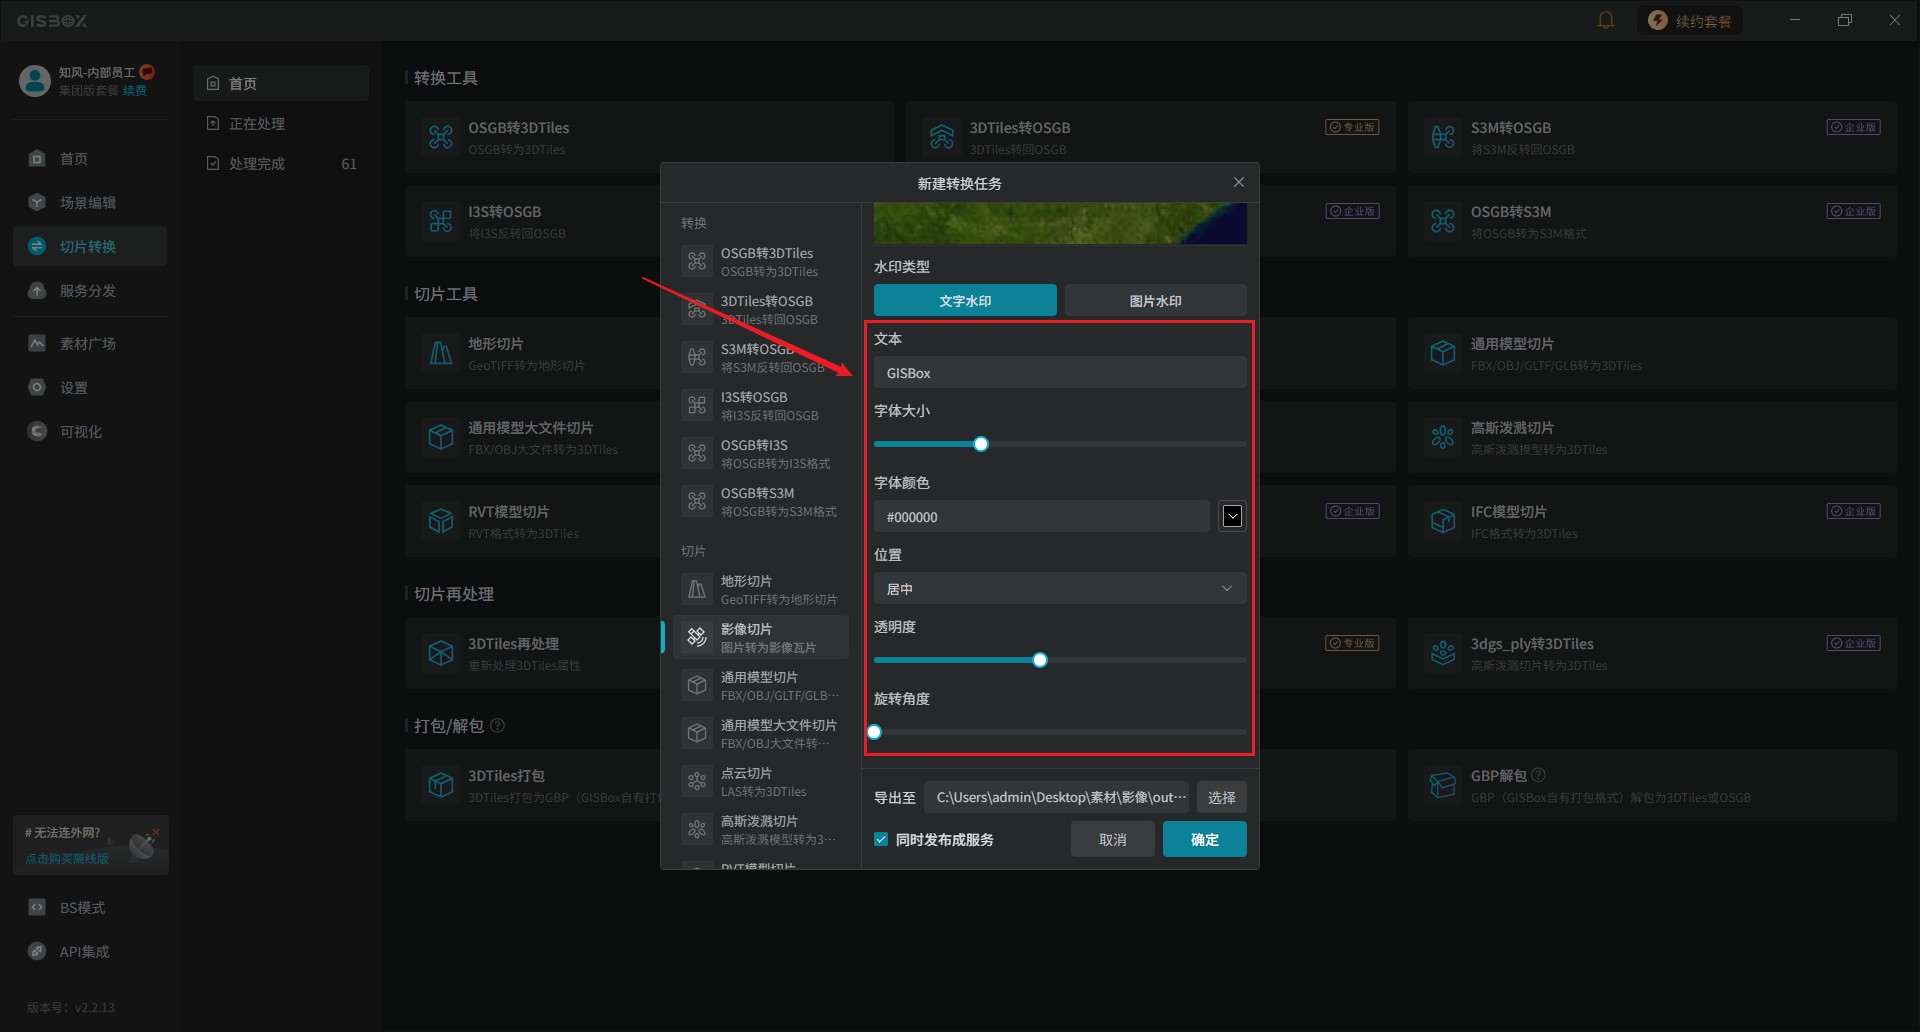Open the 续约套餐 renewal button

[x=1689, y=20]
